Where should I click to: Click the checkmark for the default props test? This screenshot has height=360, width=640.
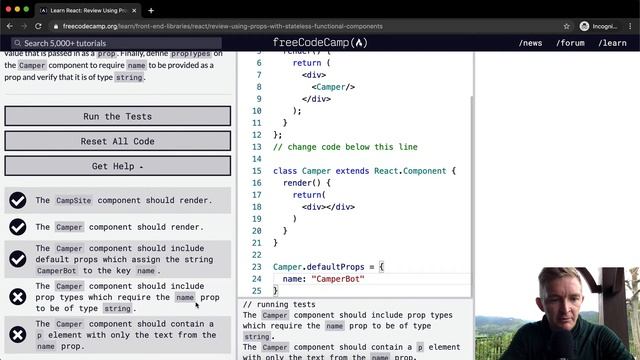click(18, 259)
